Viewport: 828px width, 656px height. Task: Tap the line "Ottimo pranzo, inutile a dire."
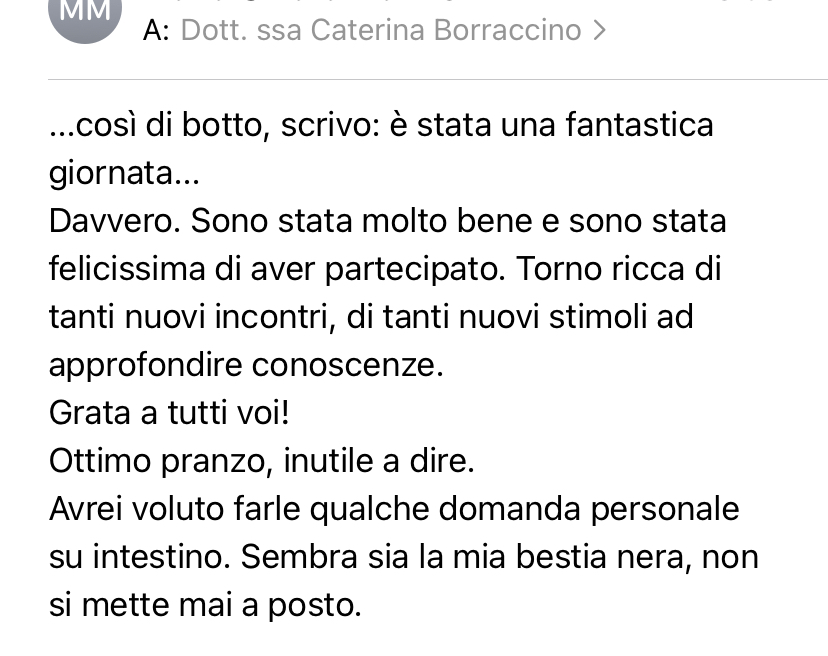(x=261, y=461)
